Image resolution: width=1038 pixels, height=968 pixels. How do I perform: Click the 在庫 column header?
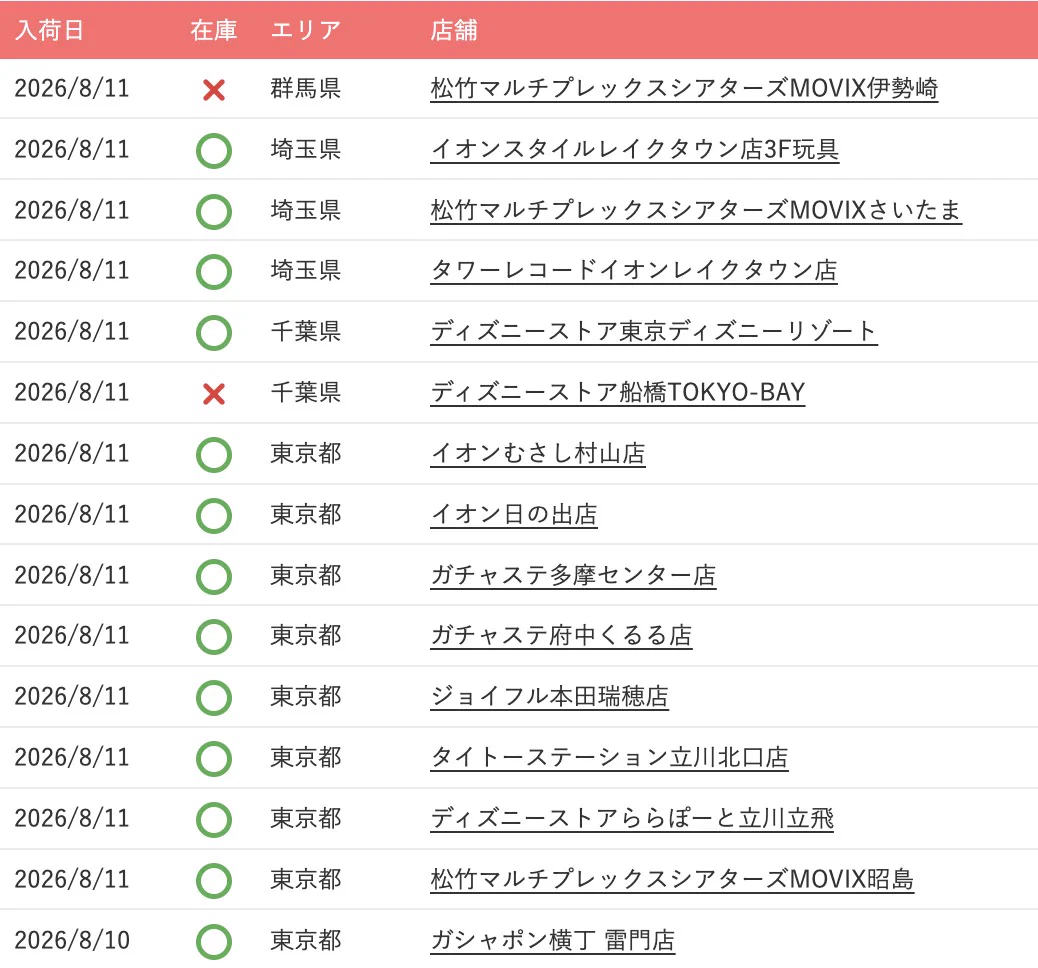(213, 30)
